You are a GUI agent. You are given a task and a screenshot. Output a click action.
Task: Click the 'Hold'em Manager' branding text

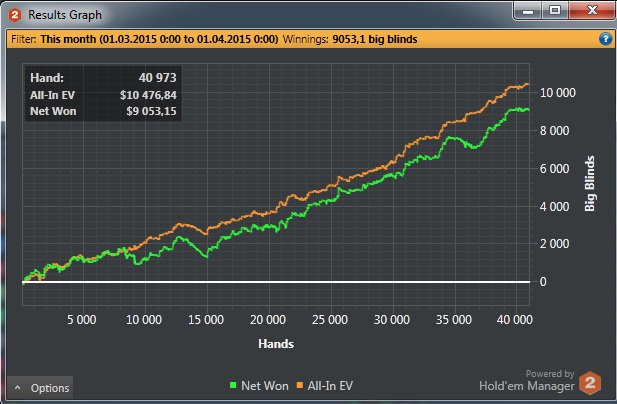pos(527,386)
